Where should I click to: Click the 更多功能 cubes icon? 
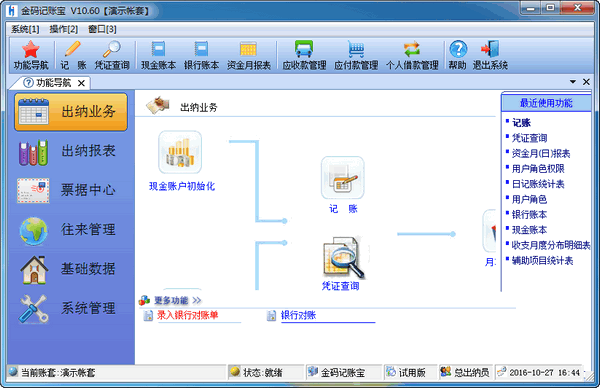(144, 300)
